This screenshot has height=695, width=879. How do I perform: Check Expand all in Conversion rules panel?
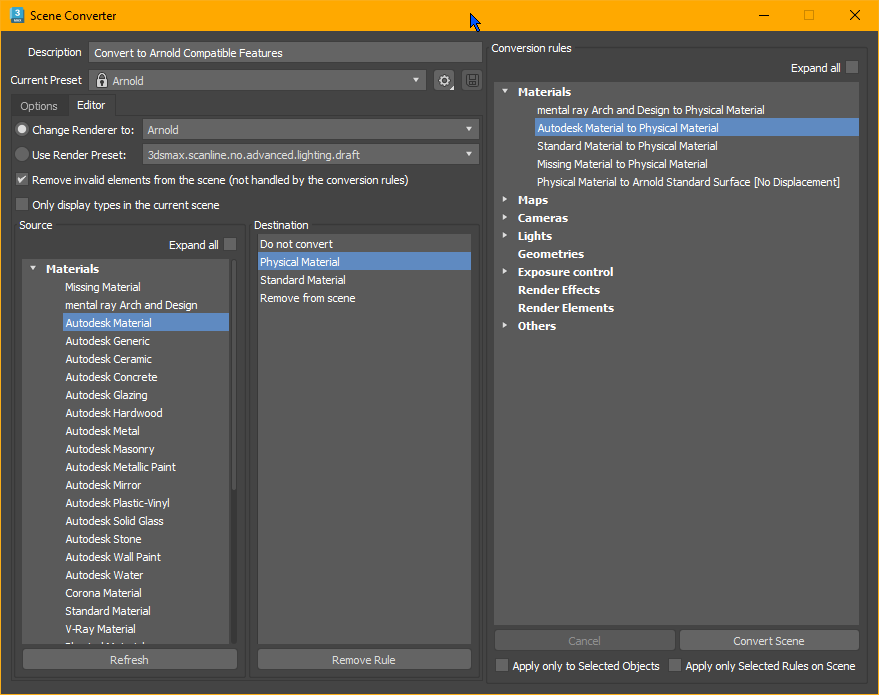tap(852, 67)
